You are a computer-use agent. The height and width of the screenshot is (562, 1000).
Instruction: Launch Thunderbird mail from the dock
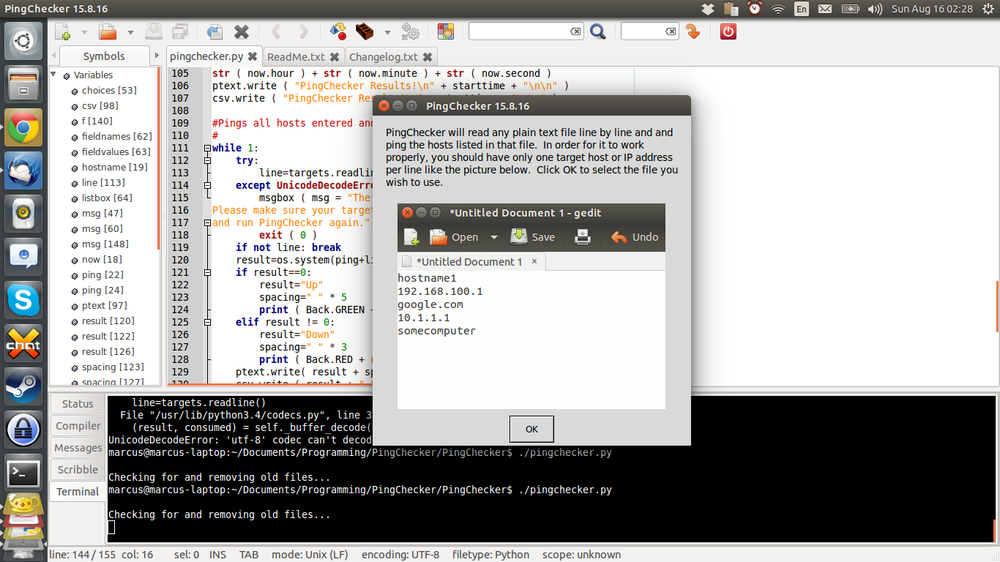click(24, 171)
